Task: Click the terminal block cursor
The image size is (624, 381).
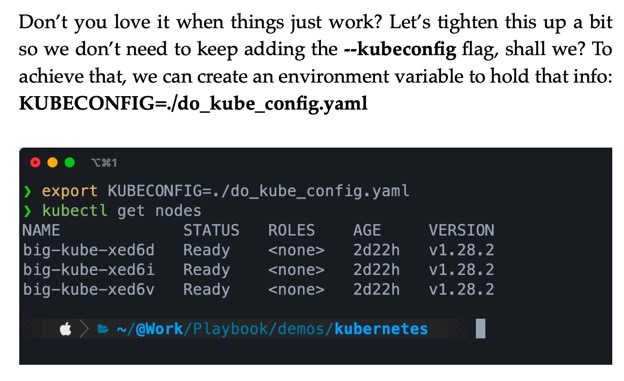Action: point(480,328)
